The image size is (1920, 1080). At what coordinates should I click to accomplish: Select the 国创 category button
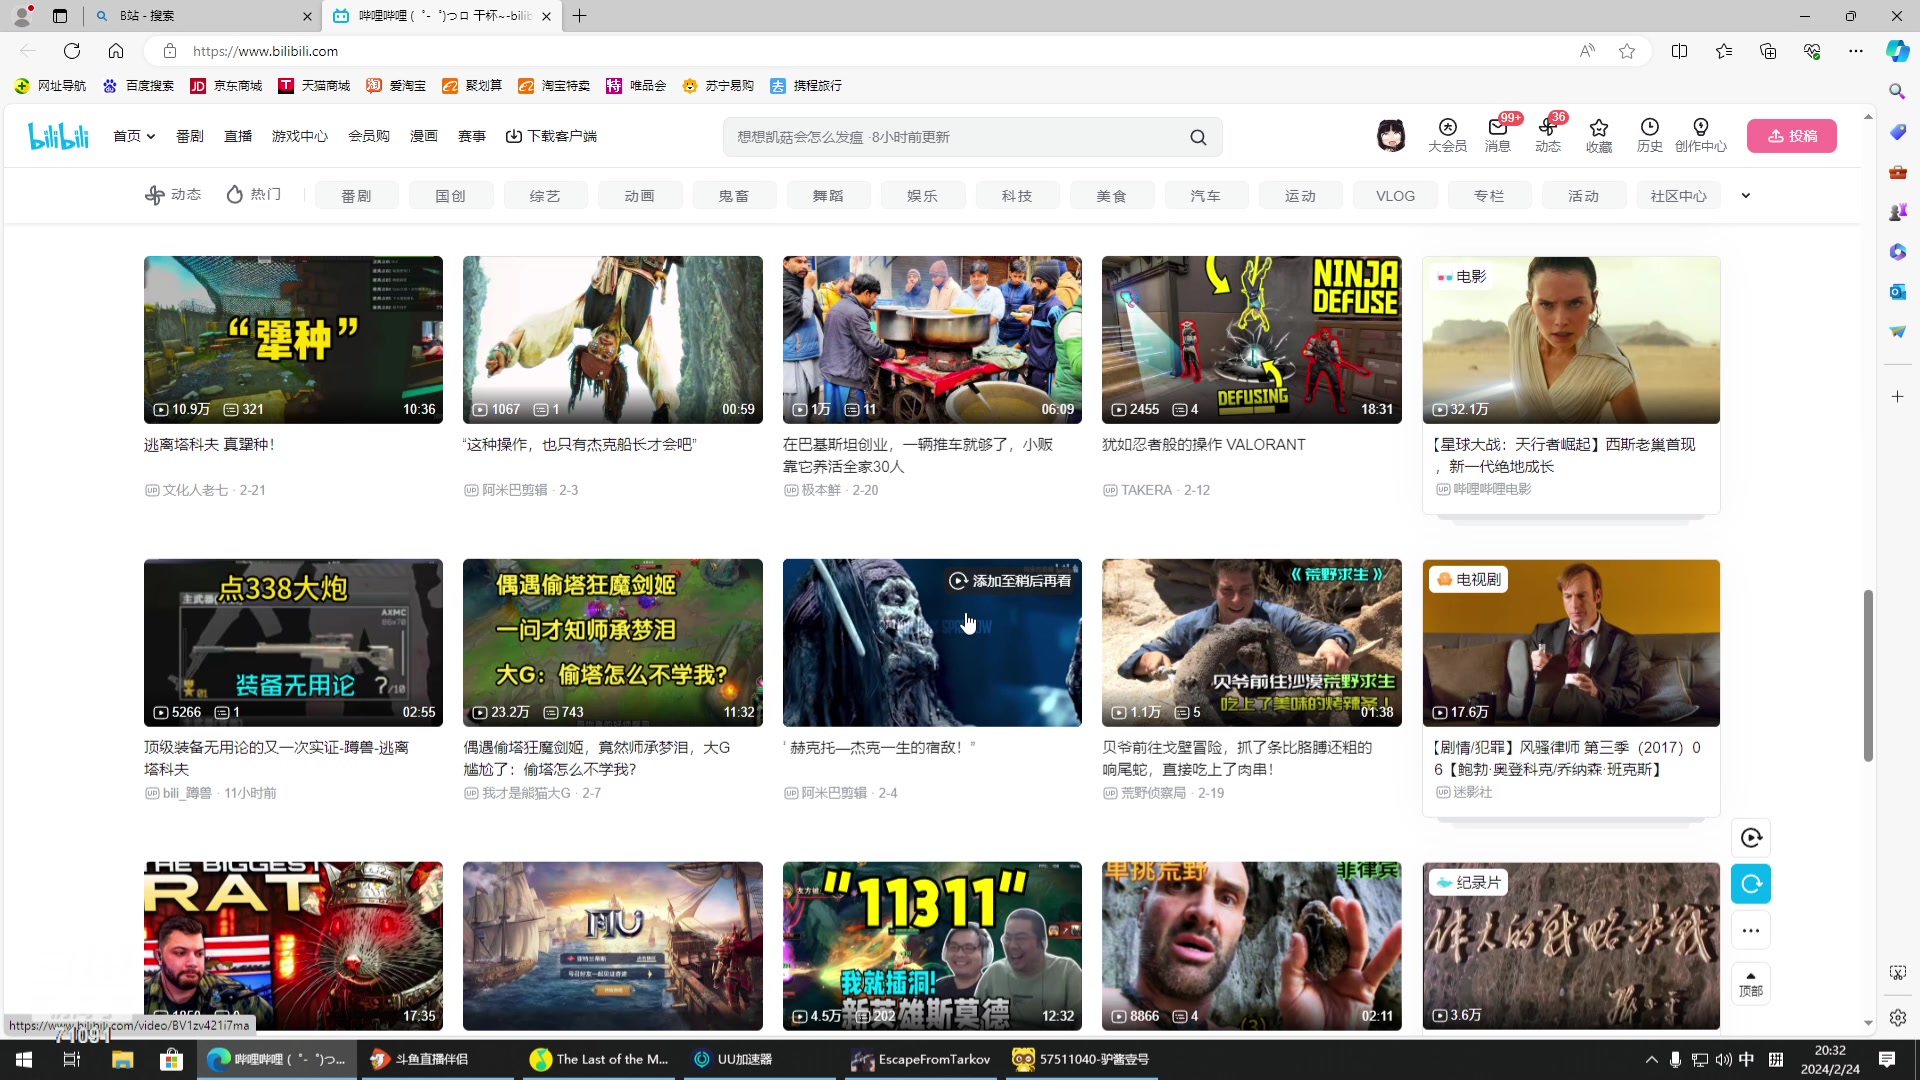tap(451, 196)
